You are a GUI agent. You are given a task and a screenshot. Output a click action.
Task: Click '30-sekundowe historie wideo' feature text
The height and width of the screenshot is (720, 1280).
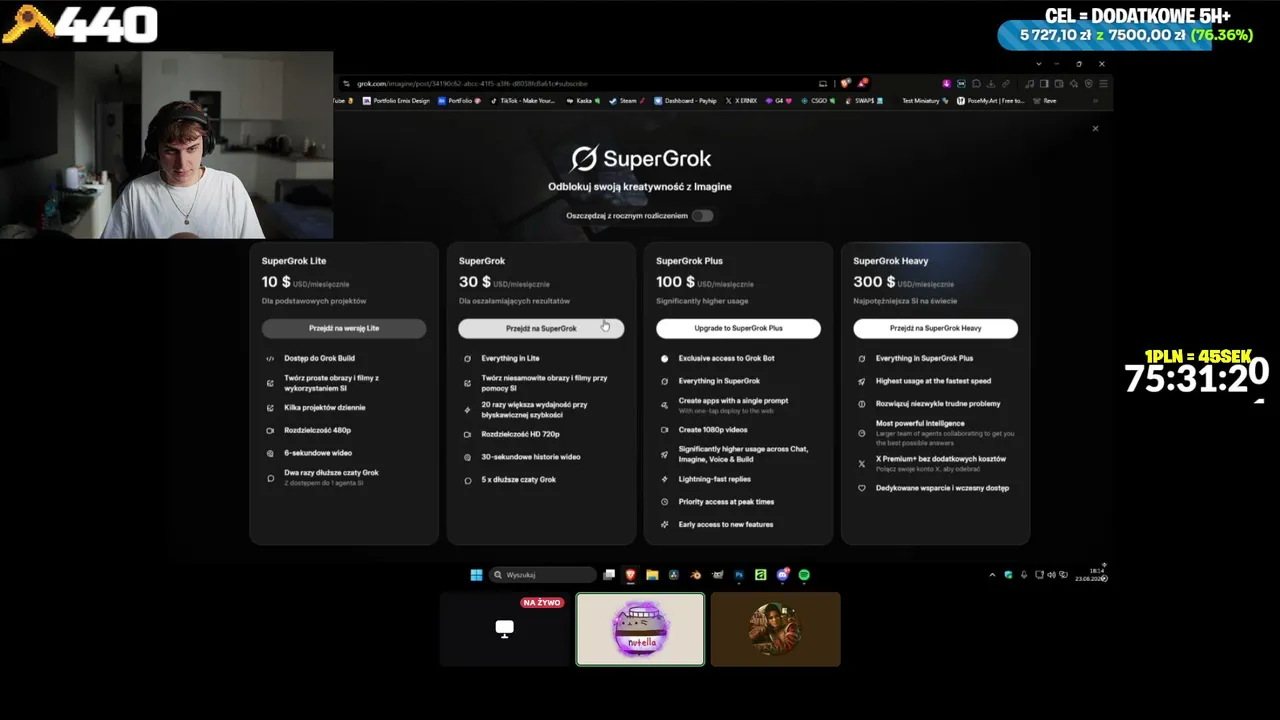point(531,457)
